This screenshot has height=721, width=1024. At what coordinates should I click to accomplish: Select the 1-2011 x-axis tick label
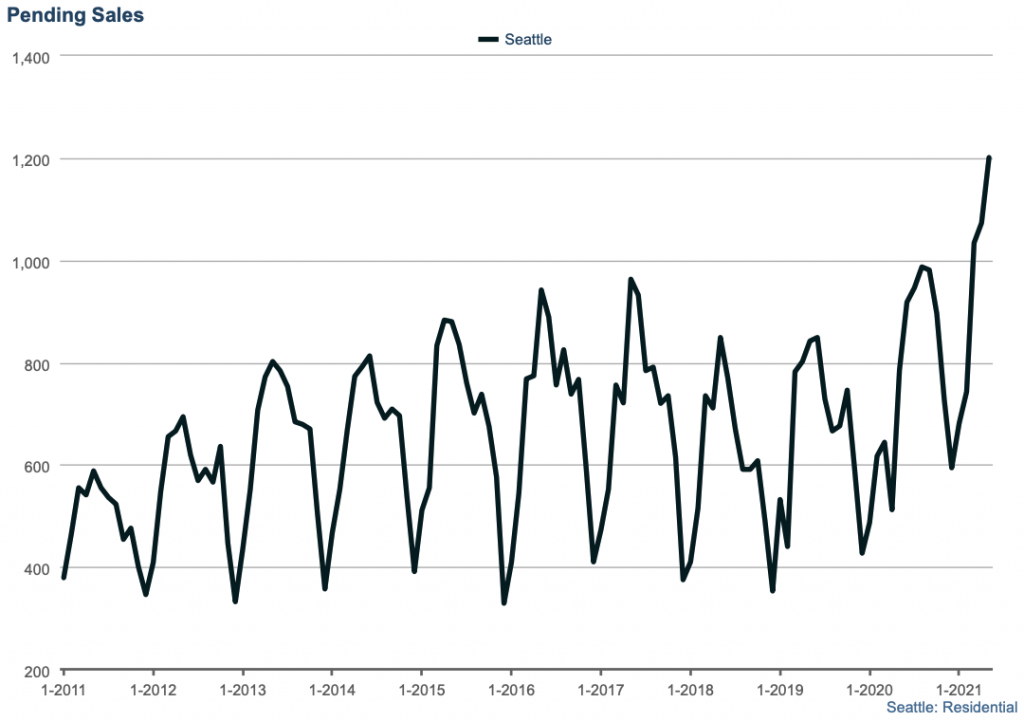click(x=63, y=690)
